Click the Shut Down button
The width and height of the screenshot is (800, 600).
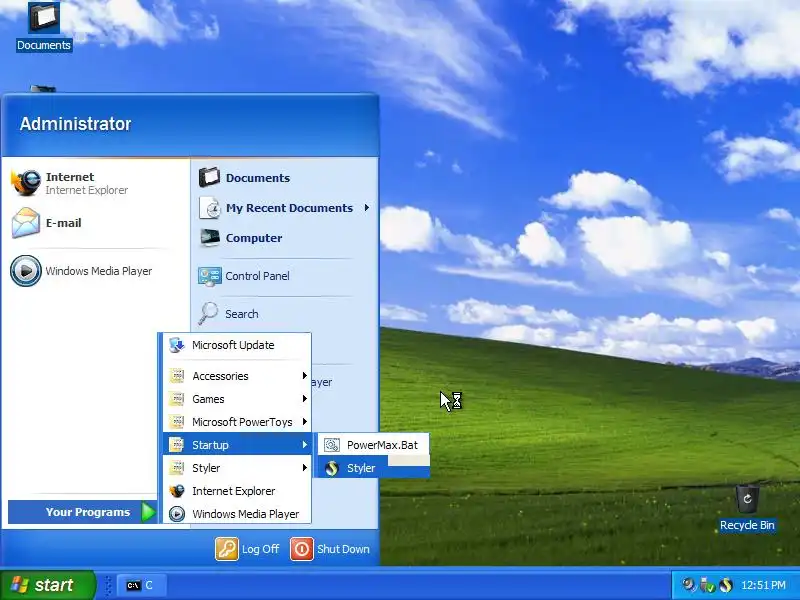[330, 549]
